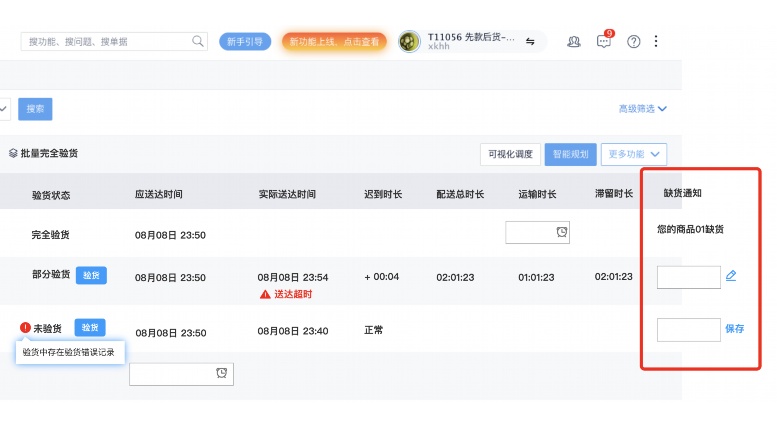The image size is (777, 428).
Task: Focus the bottom time picker input
Action: click(x=181, y=374)
